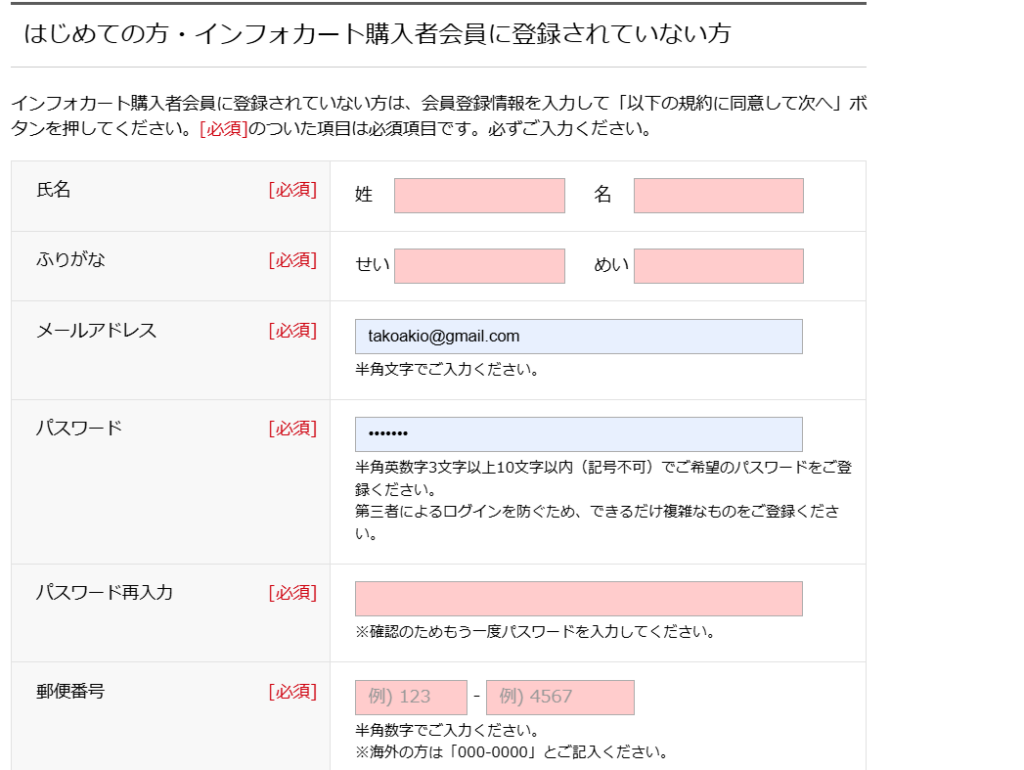Image resolution: width=1024 pixels, height=770 pixels.
Task: Click the せい label before the furigana field
Action: coord(373,266)
